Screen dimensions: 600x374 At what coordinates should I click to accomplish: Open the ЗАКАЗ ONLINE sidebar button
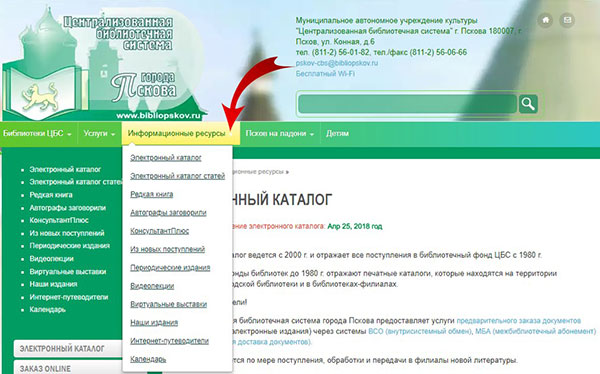[x=68, y=367]
